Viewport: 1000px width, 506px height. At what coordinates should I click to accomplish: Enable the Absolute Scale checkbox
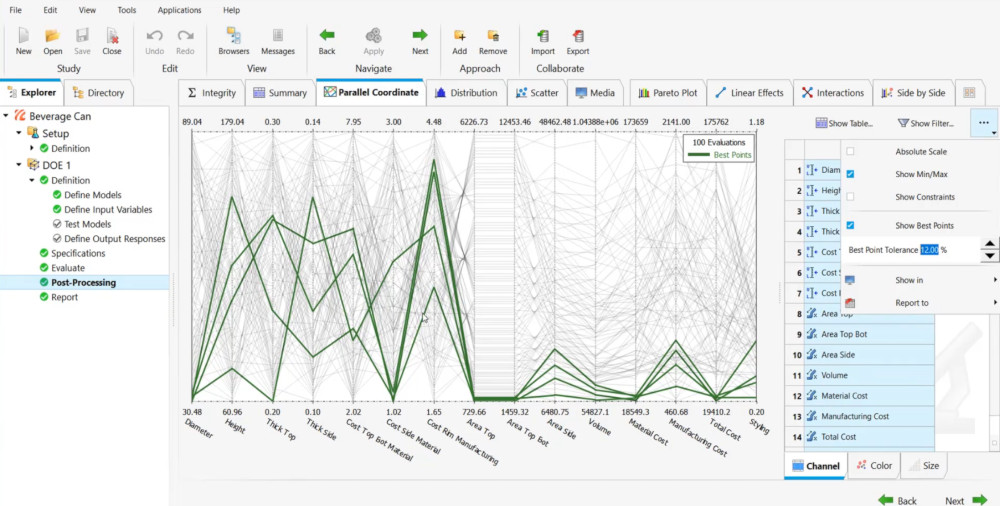(850, 152)
